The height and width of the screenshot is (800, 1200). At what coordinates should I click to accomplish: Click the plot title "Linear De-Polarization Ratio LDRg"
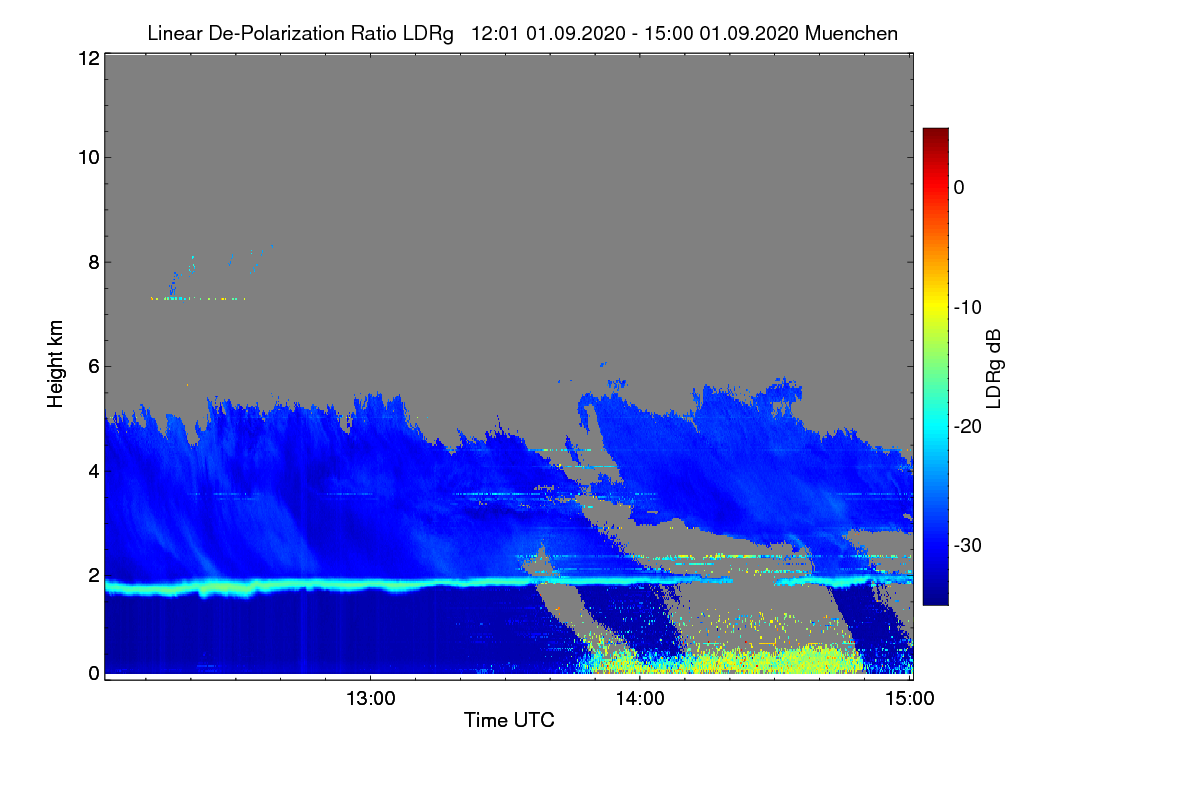click(300, 33)
